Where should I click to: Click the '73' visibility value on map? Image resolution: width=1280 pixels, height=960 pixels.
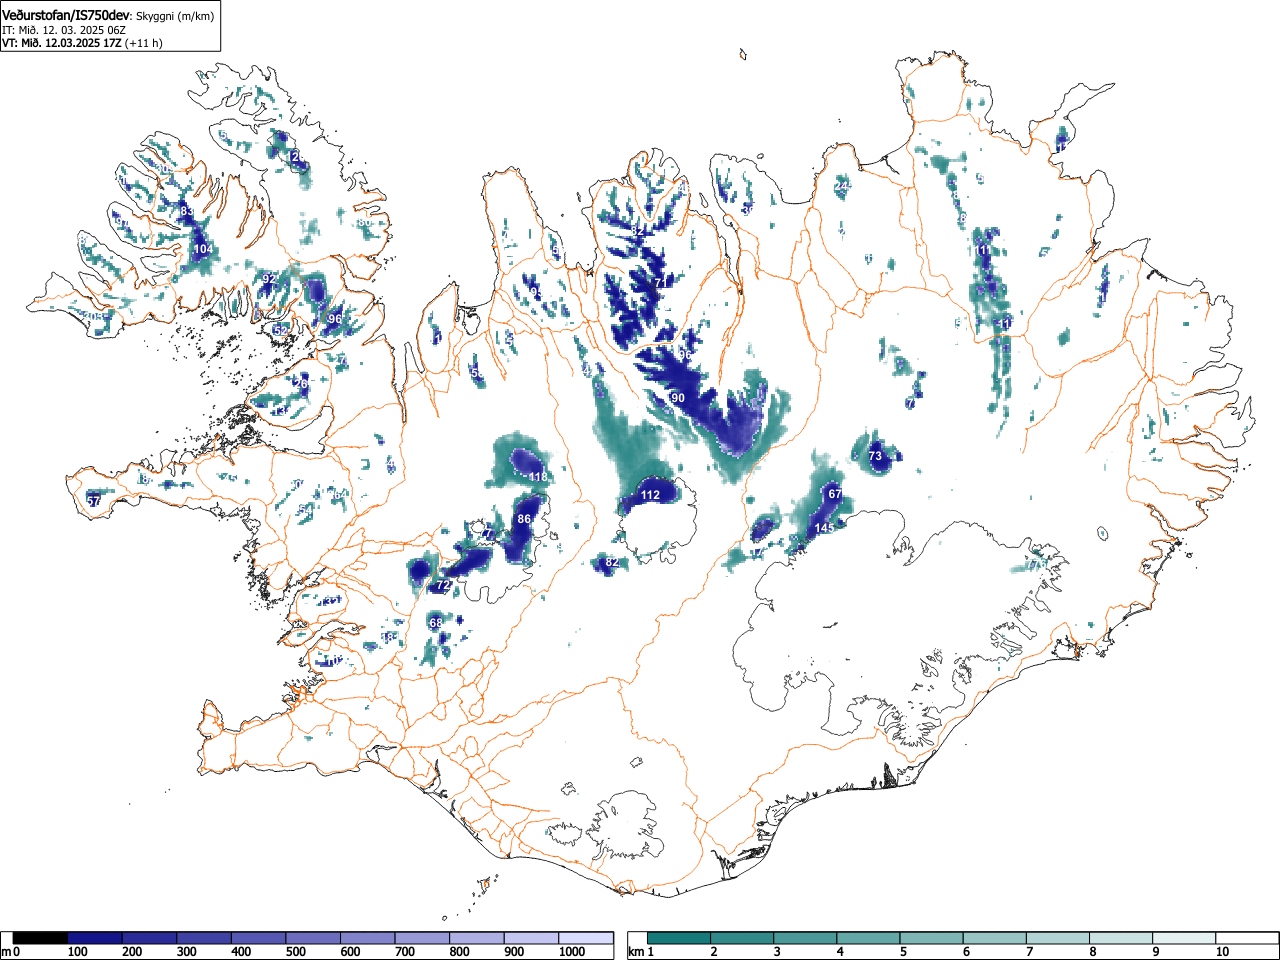pos(875,456)
